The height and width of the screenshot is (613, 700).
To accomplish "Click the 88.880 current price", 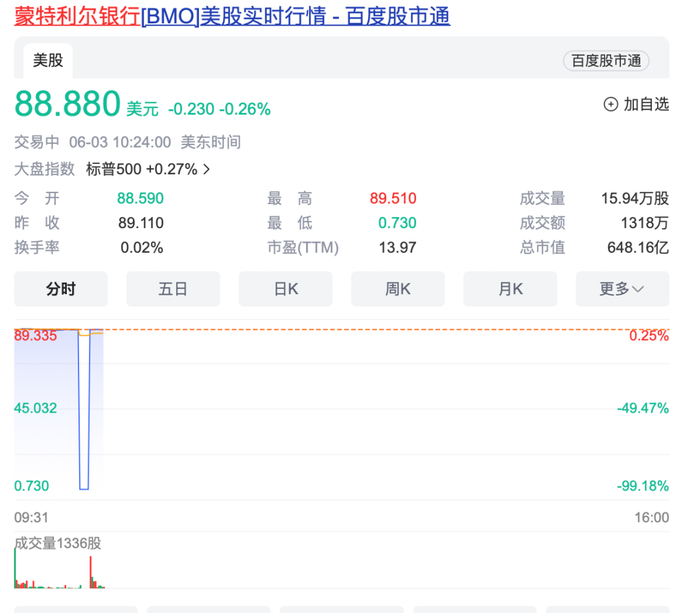I will coord(67,104).
